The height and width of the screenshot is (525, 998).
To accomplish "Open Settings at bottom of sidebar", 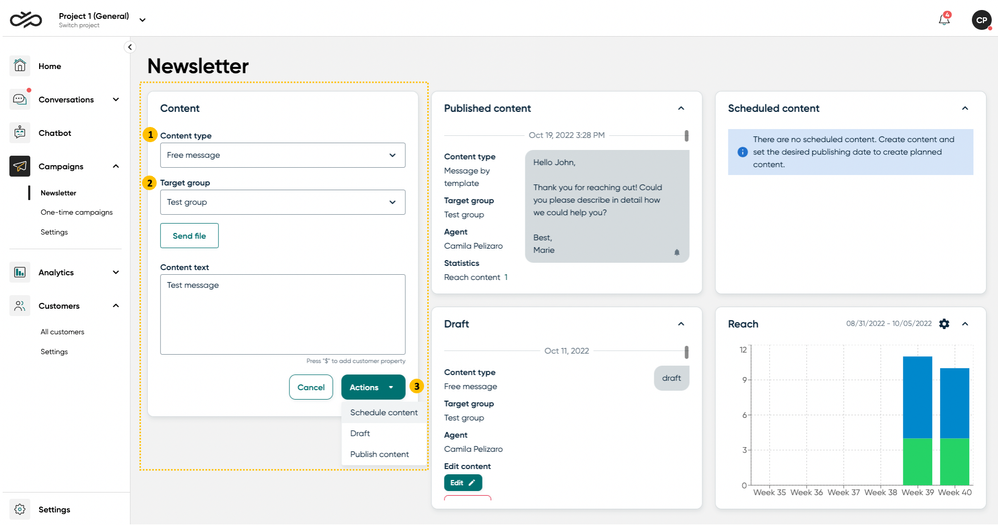I will pyautogui.click(x=54, y=510).
